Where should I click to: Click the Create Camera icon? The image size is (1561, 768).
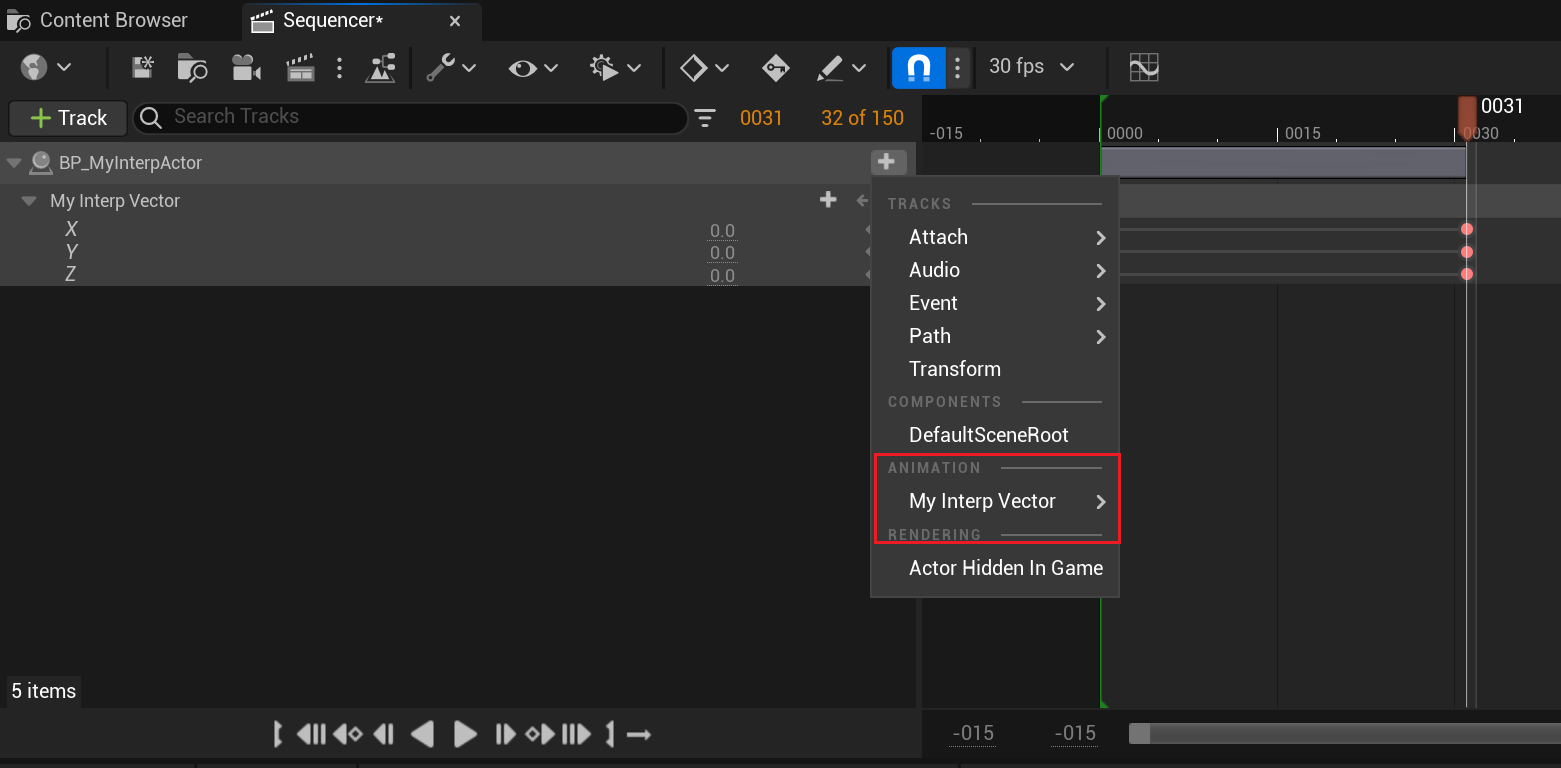coord(245,68)
